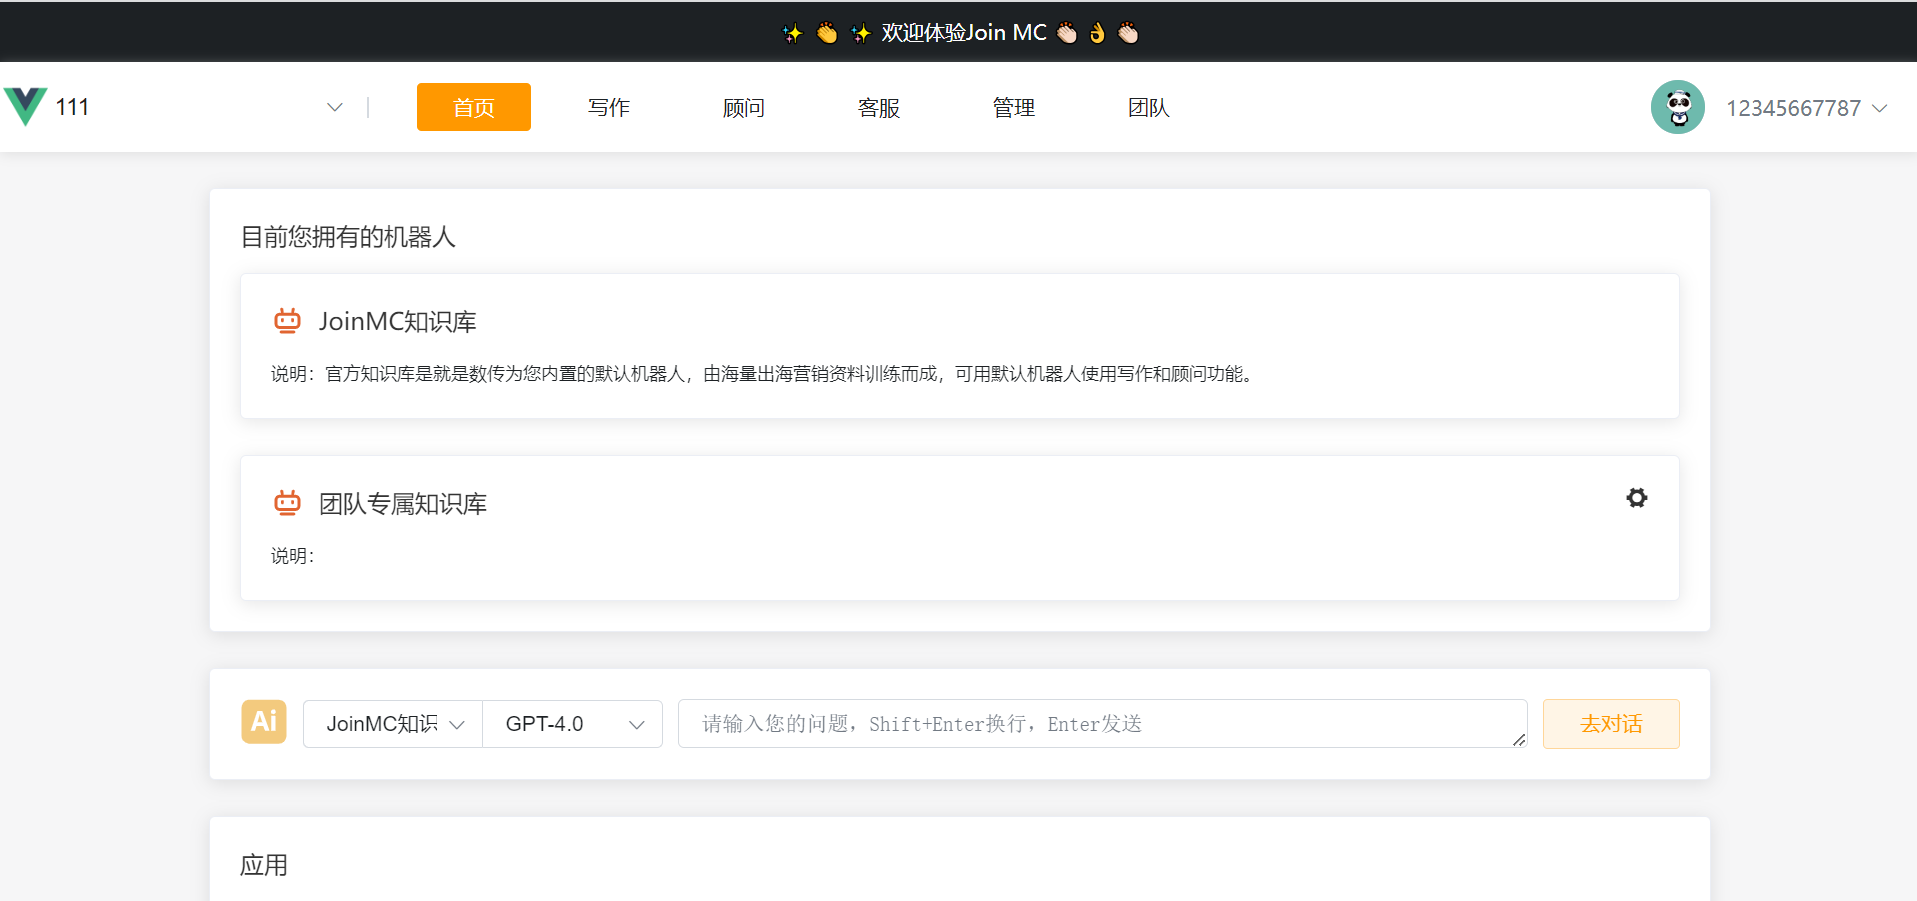Viewport: 1917px width, 901px height.
Task: Open the GPT-4.0 model dropdown
Action: click(572, 724)
